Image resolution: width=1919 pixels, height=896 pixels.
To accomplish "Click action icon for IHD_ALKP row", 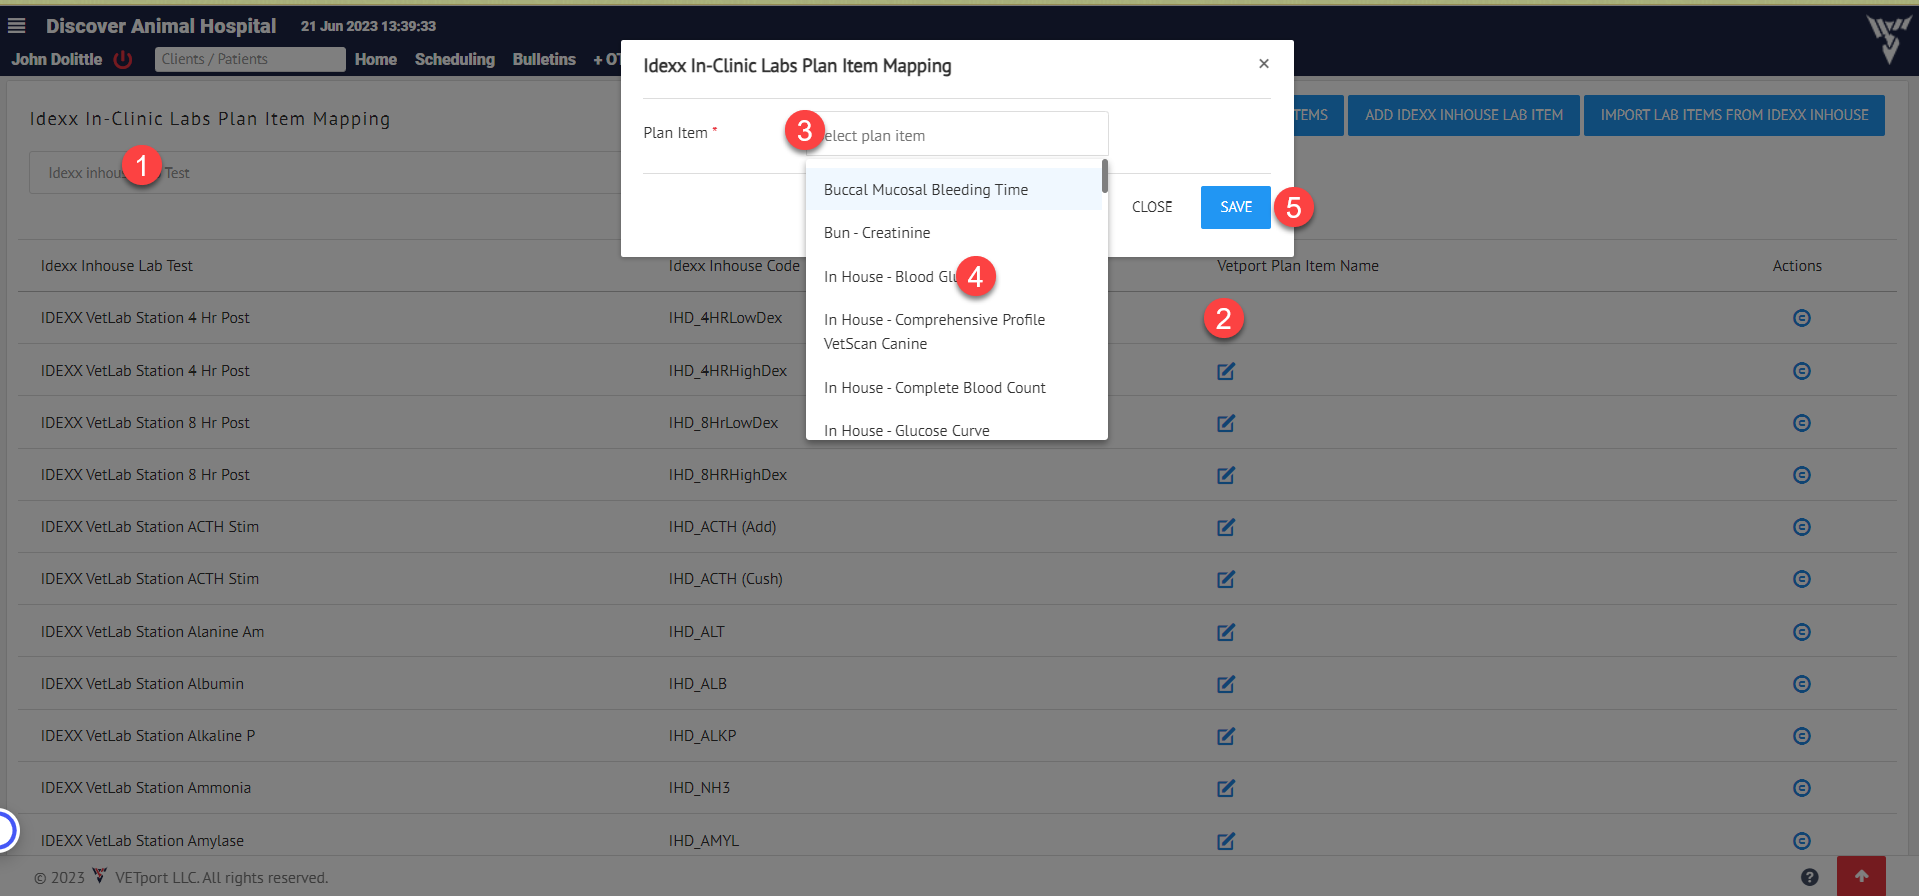I will click(x=1802, y=736).
